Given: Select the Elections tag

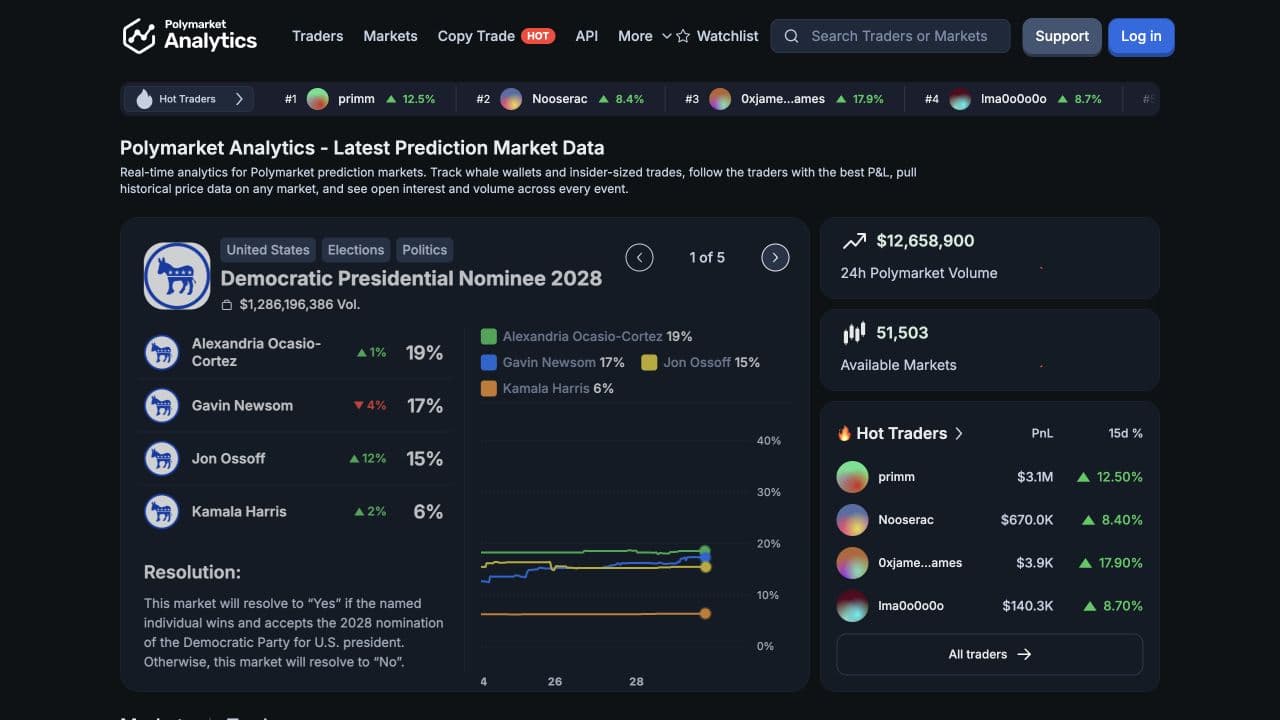Looking at the screenshot, I should click(x=356, y=250).
